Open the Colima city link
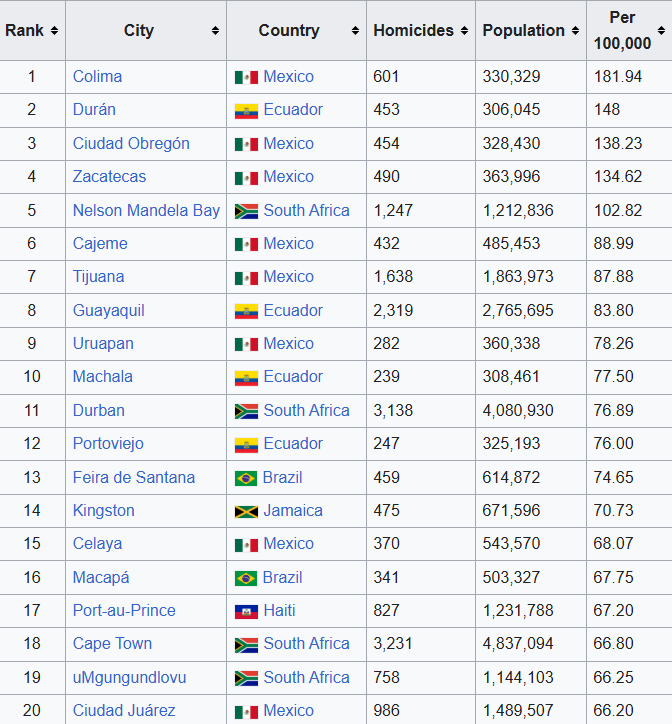 pos(97,76)
